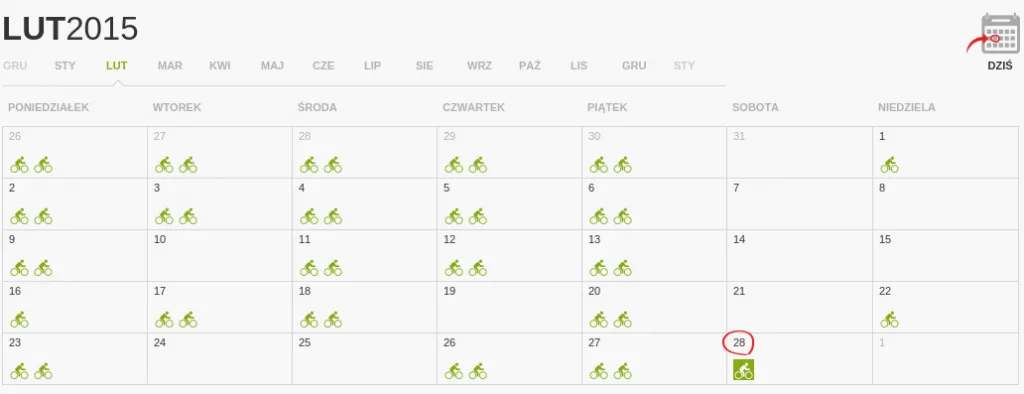Go to the first GRU month tab
This screenshot has height=394, width=1024.
[15, 66]
